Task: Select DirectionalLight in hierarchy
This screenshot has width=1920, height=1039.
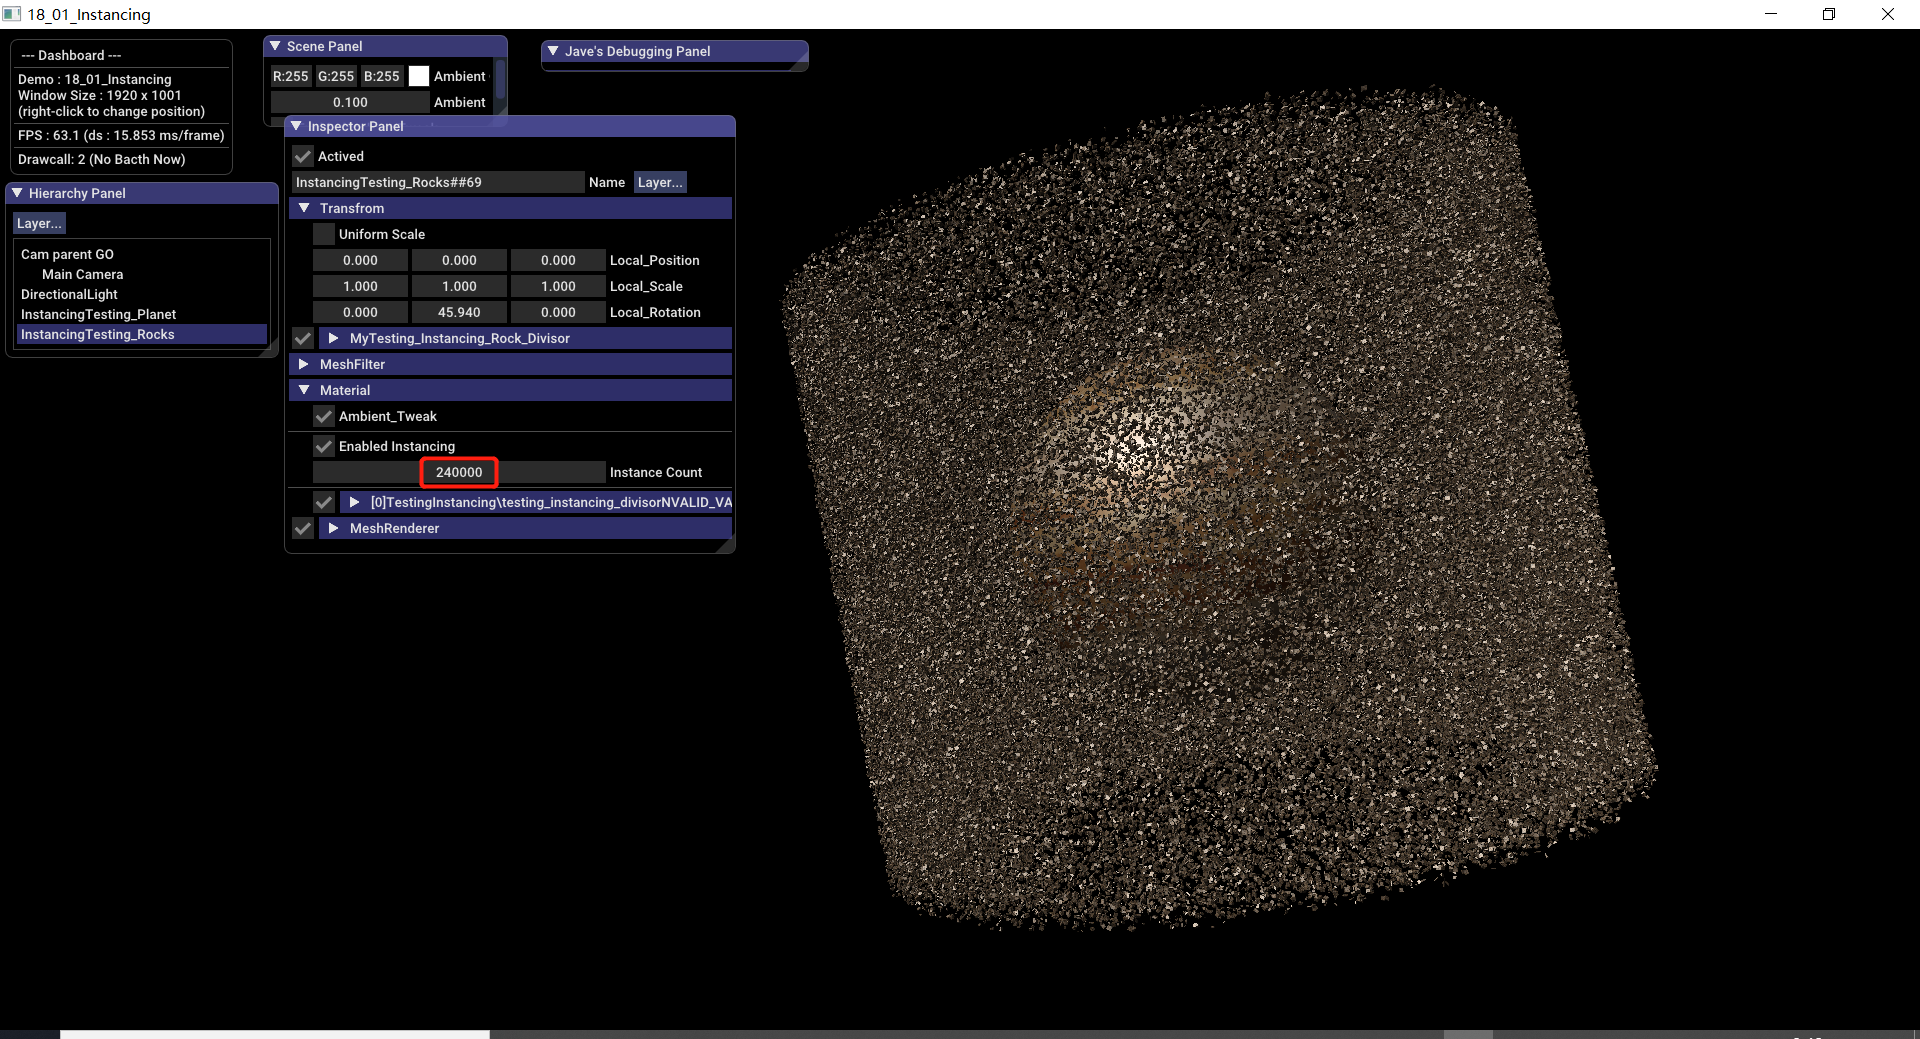Action: click(69, 294)
